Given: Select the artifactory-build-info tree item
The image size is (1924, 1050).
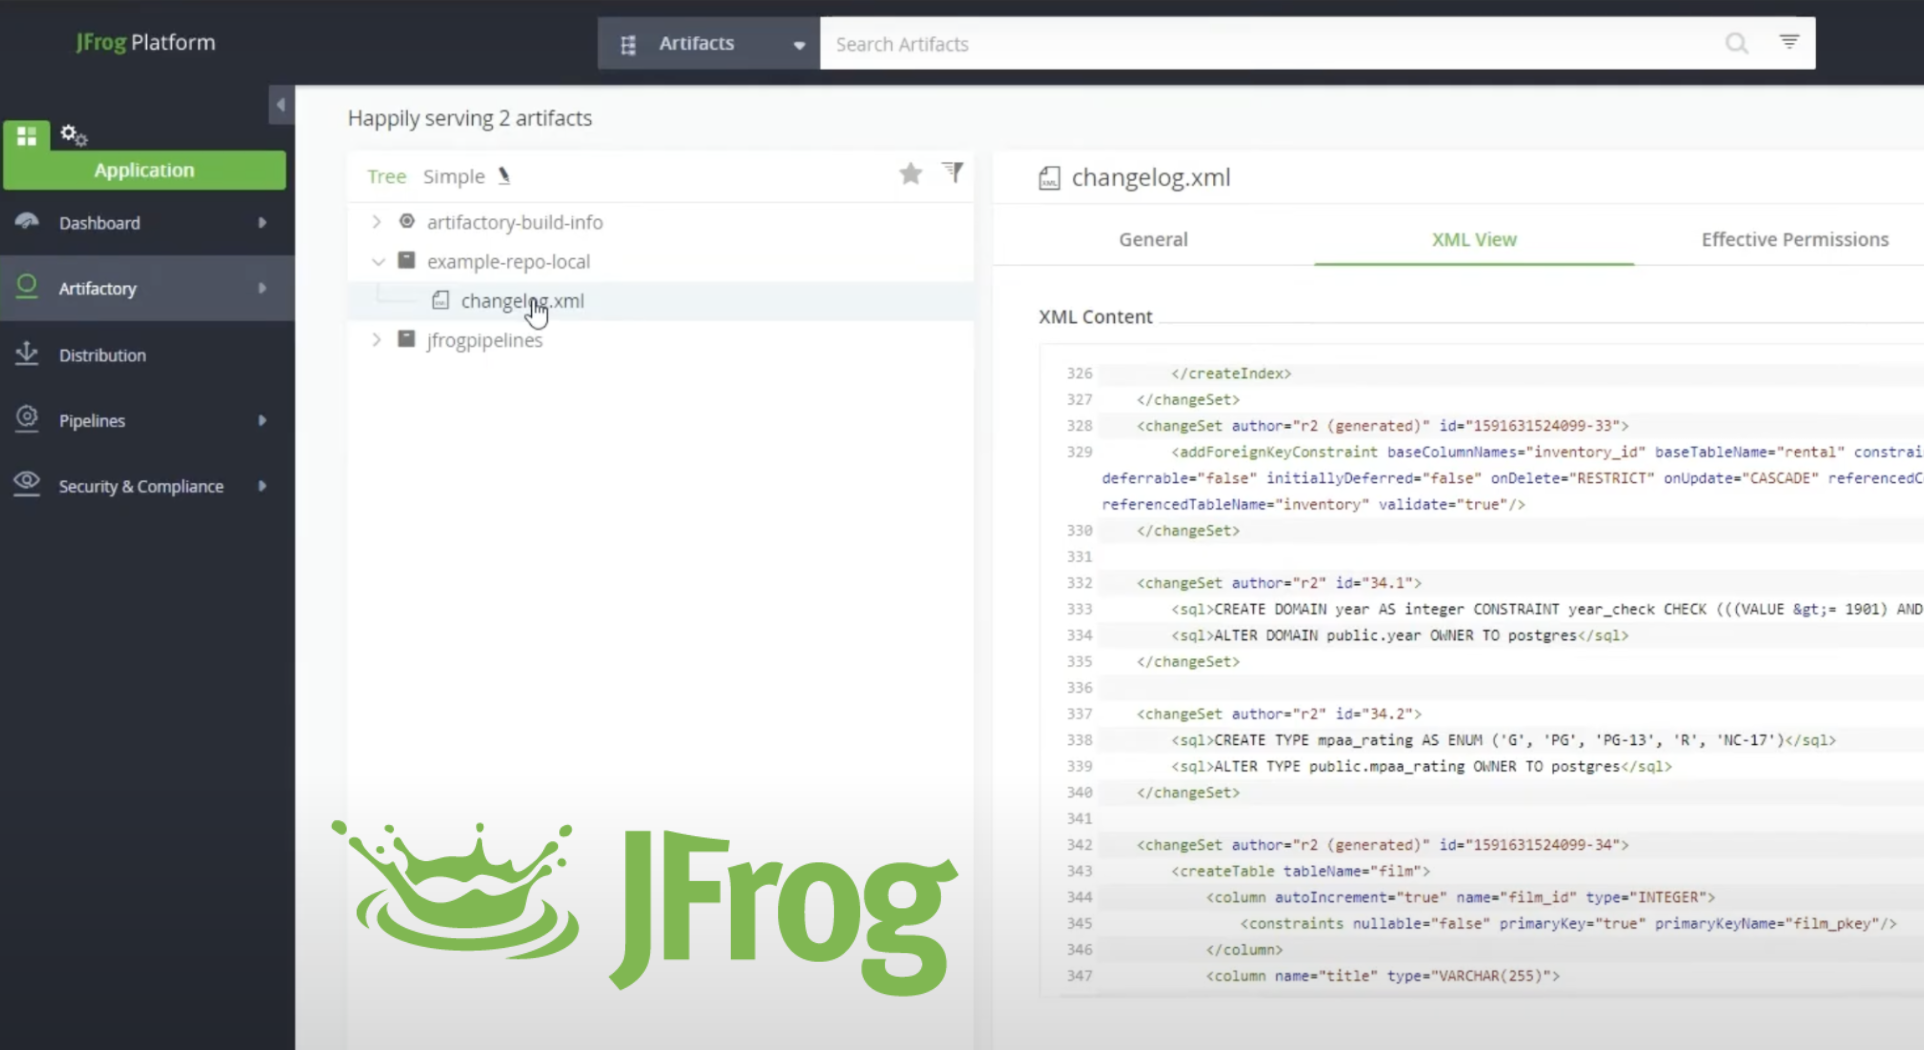Looking at the screenshot, I should [x=514, y=222].
